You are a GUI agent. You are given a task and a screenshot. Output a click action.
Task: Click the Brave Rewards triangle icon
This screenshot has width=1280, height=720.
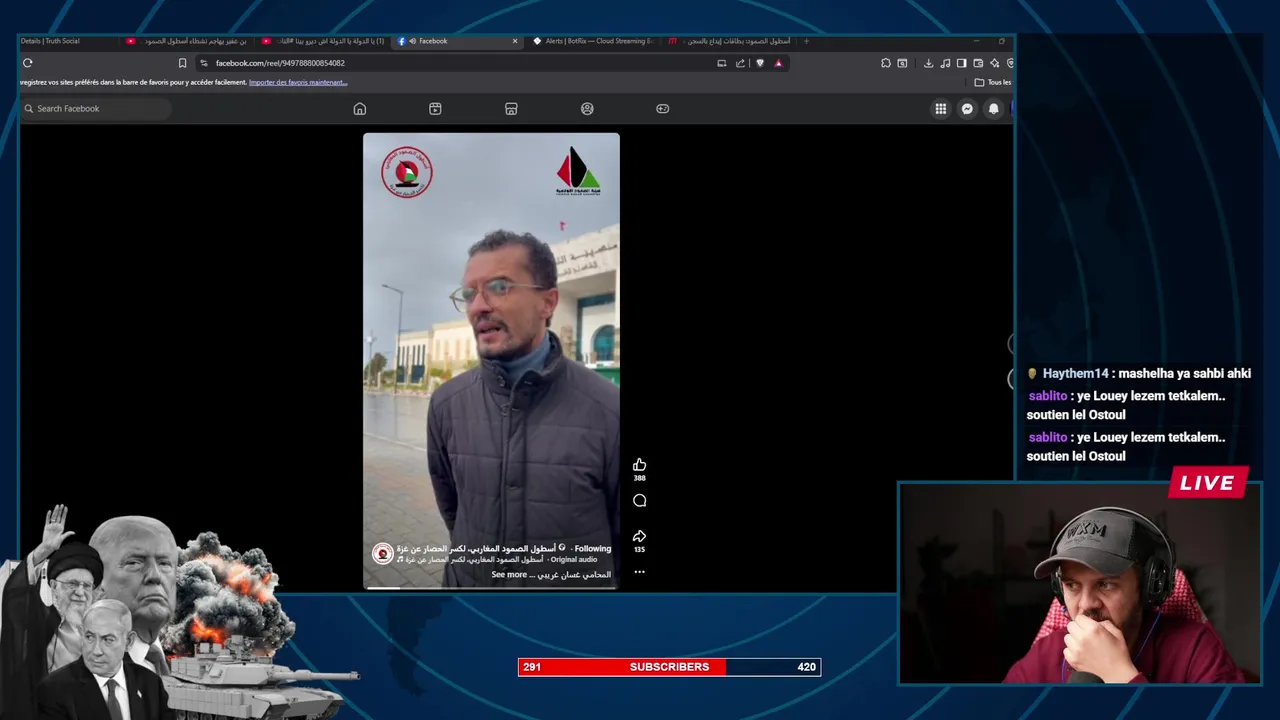778,63
